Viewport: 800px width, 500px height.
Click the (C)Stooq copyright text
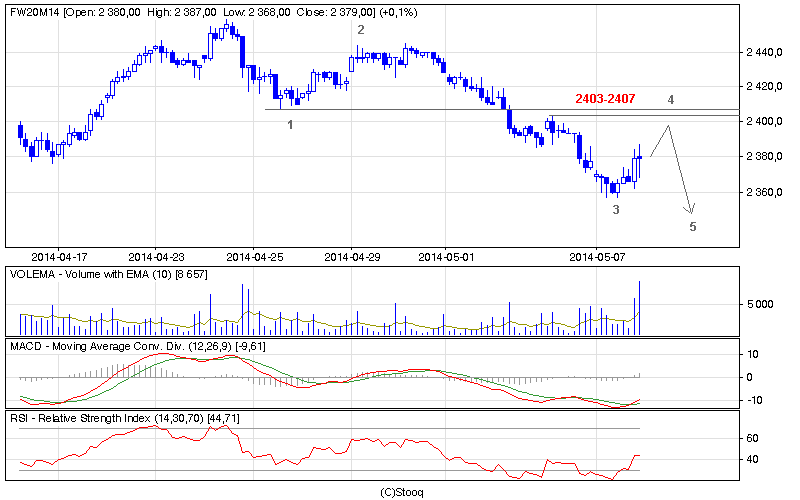pyautogui.click(x=402, y=492)
